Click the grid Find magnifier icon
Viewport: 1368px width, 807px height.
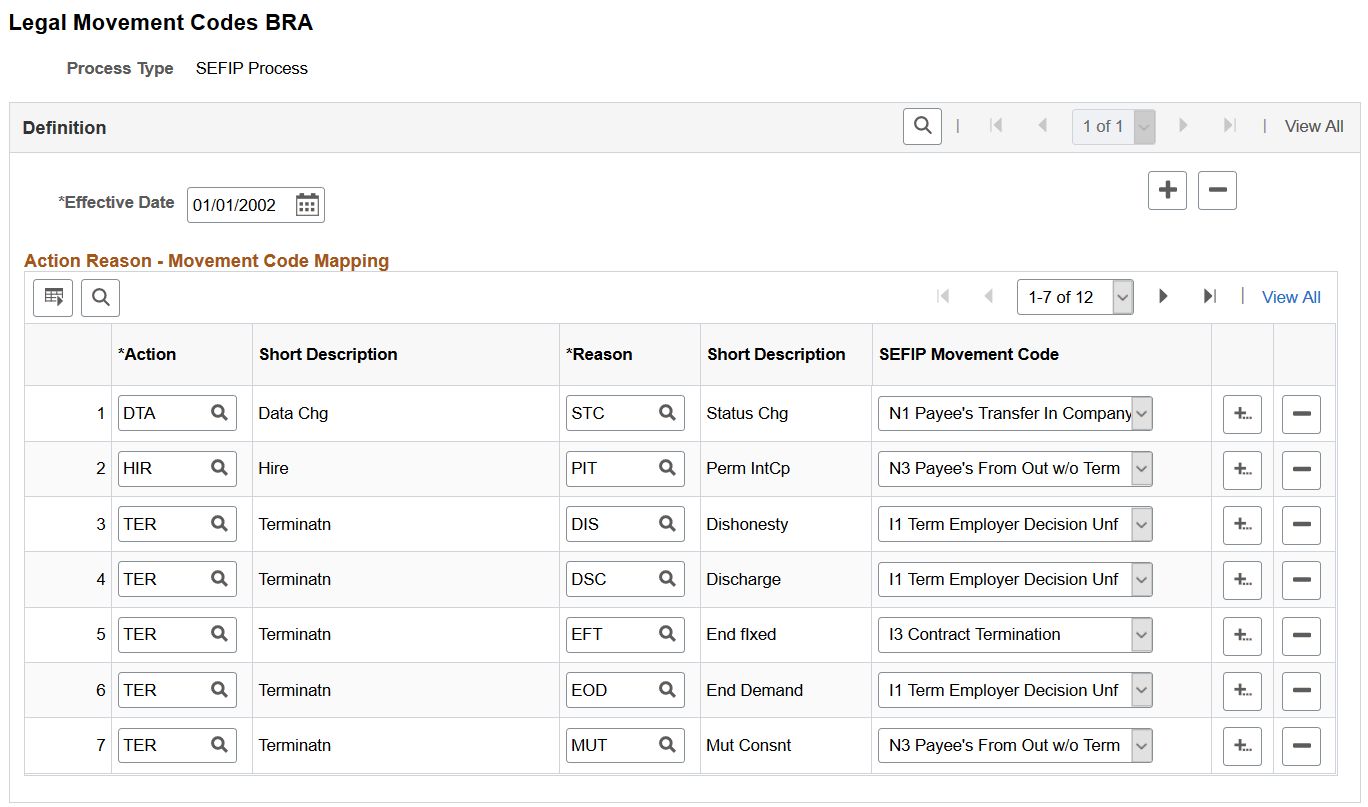(x=101, y=297)
